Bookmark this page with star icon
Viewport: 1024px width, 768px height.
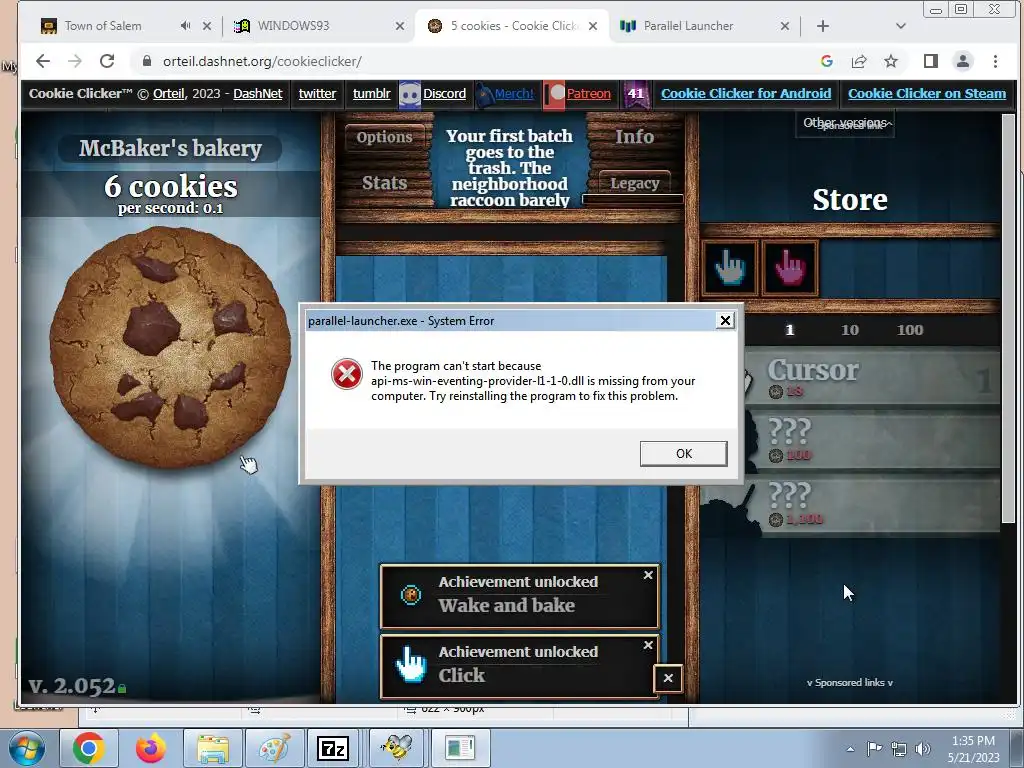click(891, 61)
